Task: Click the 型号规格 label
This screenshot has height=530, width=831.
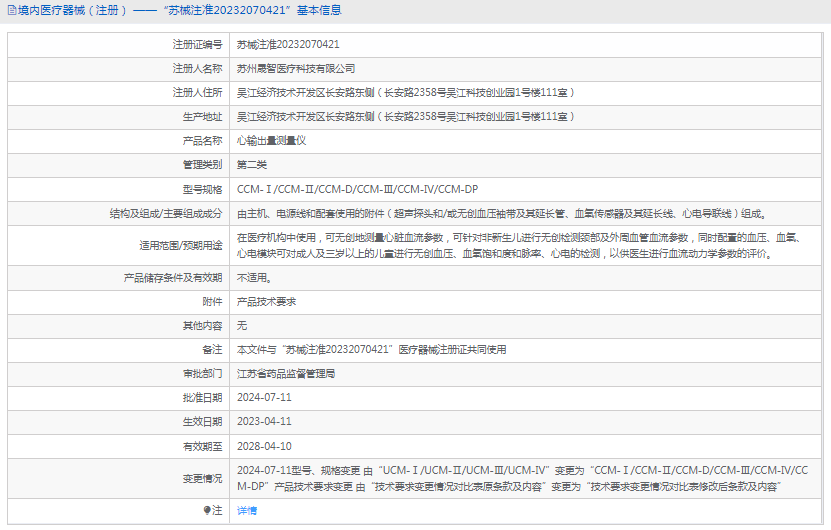Action: pos(202,189)
